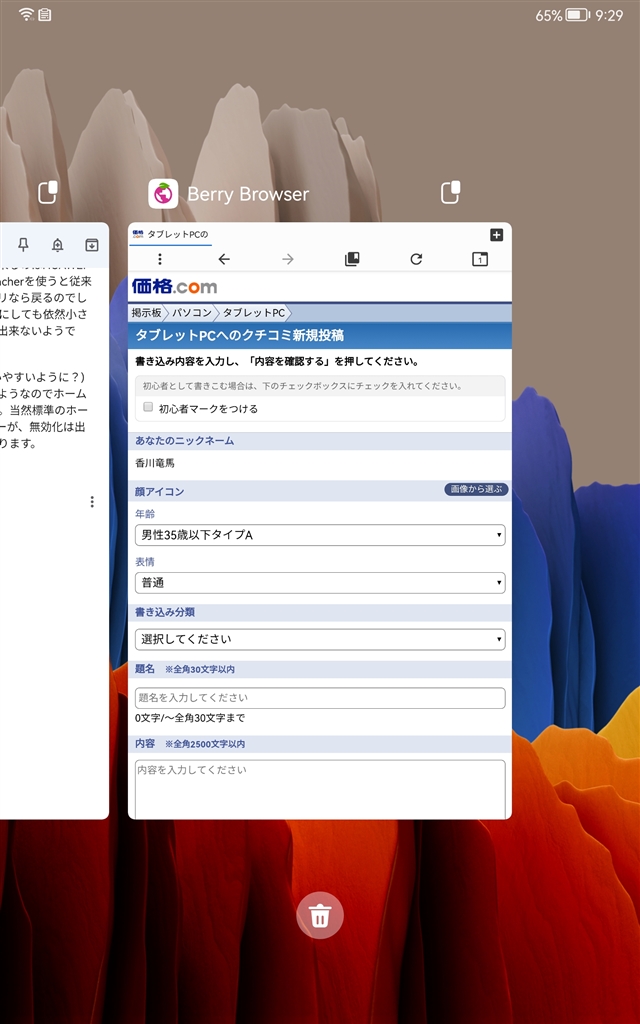
Task: Open the 年齢 dropdown 男性35歳以下タイプA
Action: coord(320,535)
